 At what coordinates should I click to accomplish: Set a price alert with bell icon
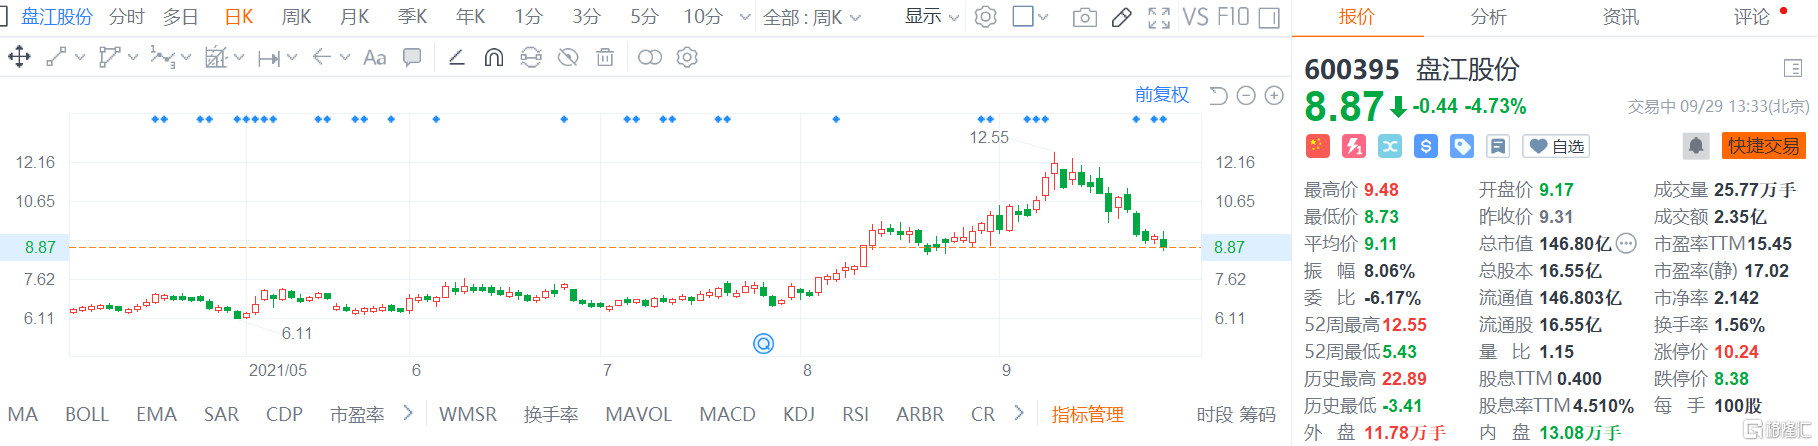click(x=1696, y=146)
